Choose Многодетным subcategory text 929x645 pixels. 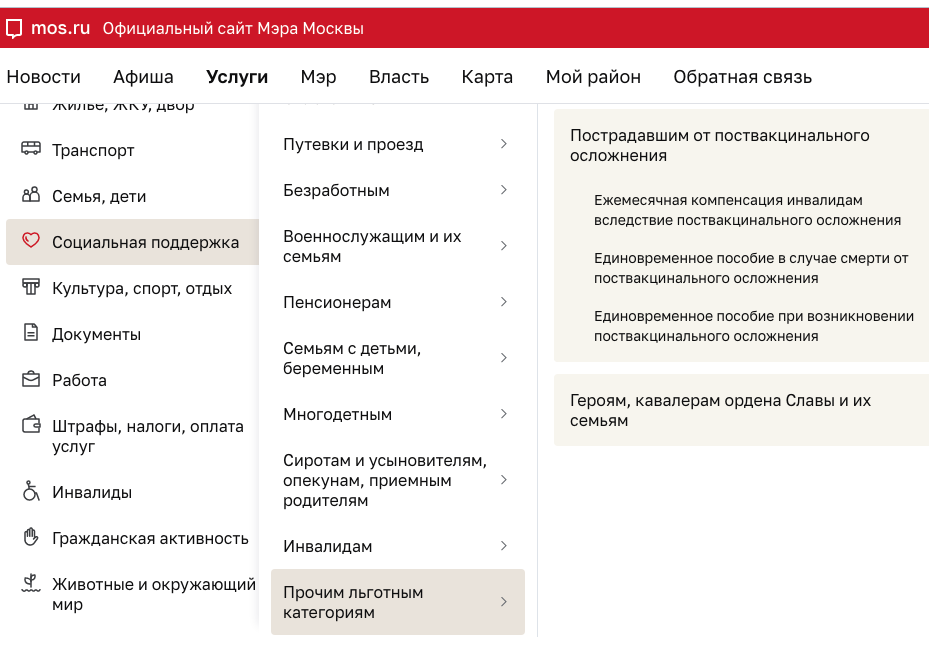coord(337,414)
